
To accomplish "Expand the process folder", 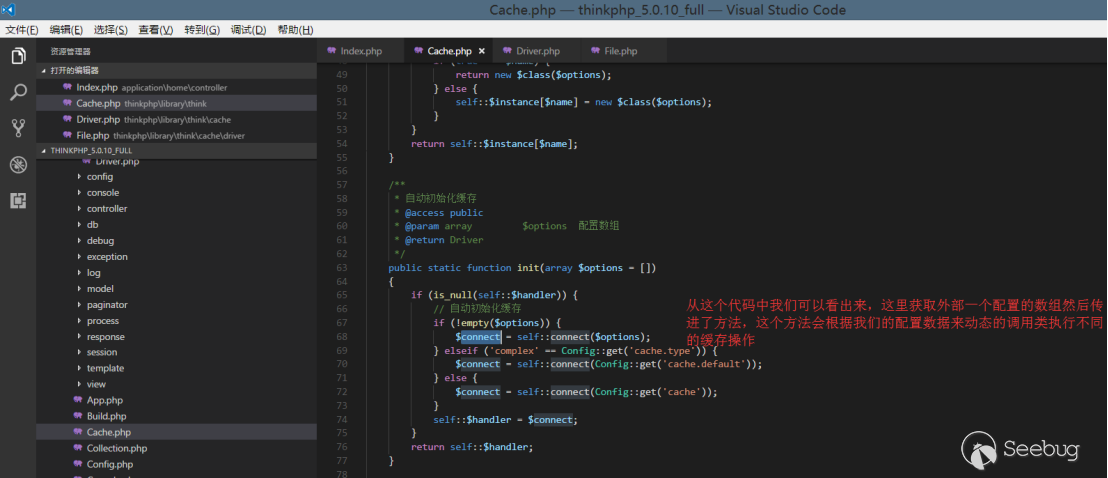I will [x=102, y=321].
